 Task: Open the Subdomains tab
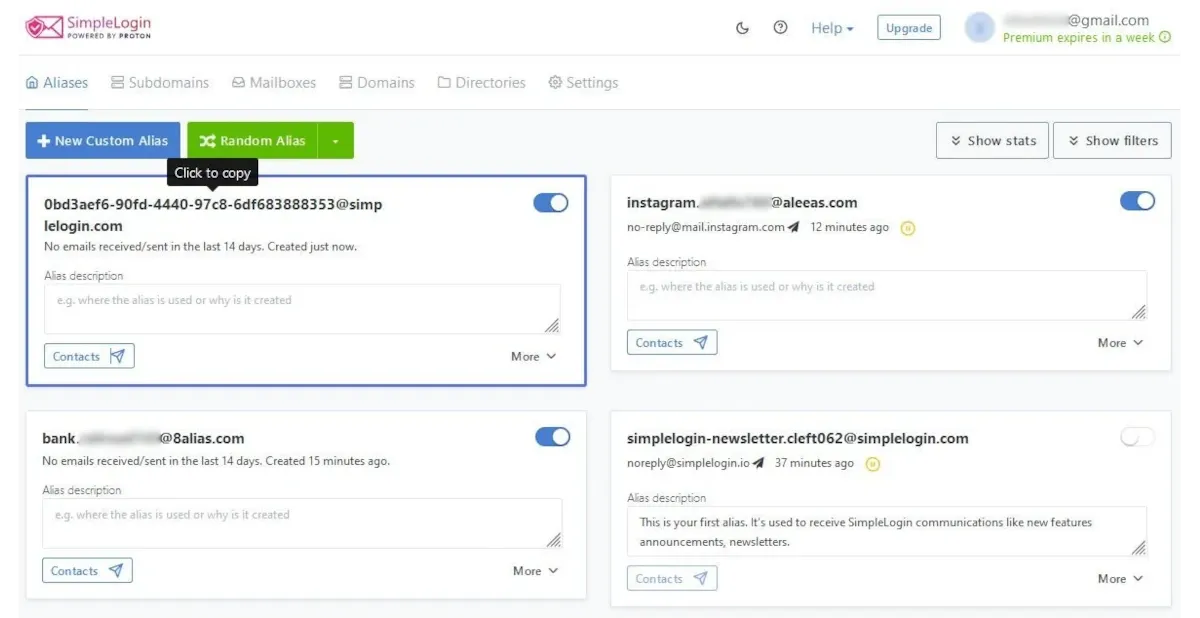160,83
